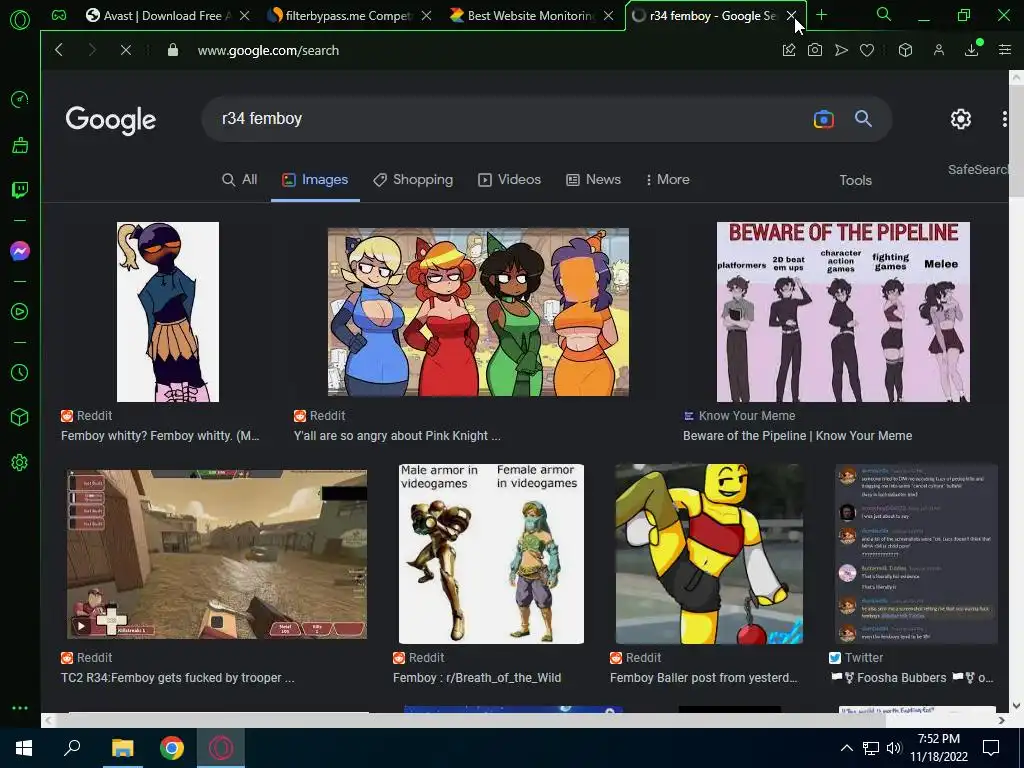The height and width of the screenshot is (768, 1024).
Task: Select the All results tab
Action: click(x=239, y=180)
